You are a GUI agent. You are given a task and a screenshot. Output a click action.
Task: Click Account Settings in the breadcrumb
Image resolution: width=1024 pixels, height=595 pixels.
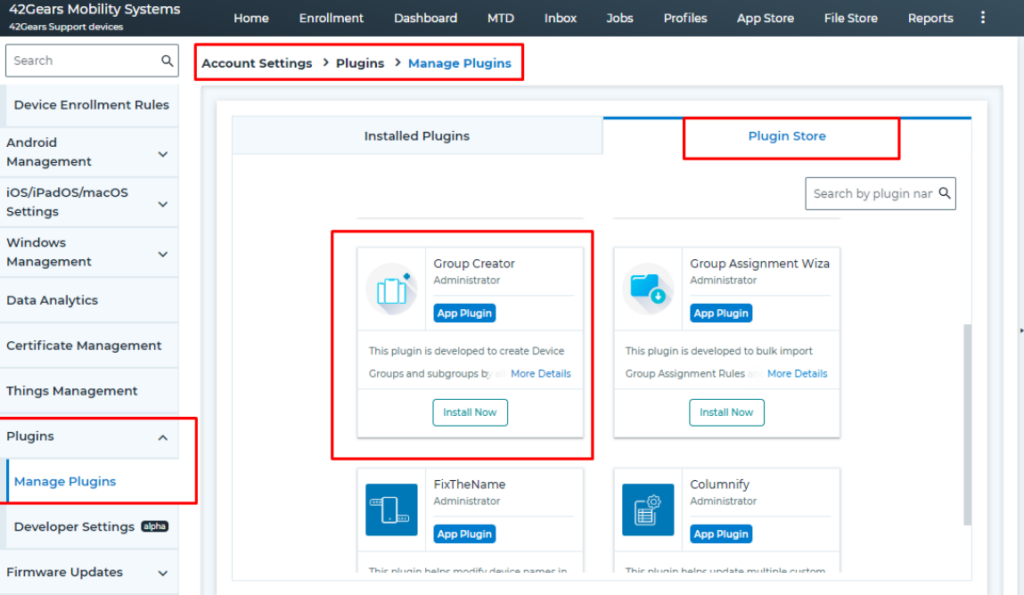tap(256, 62)
